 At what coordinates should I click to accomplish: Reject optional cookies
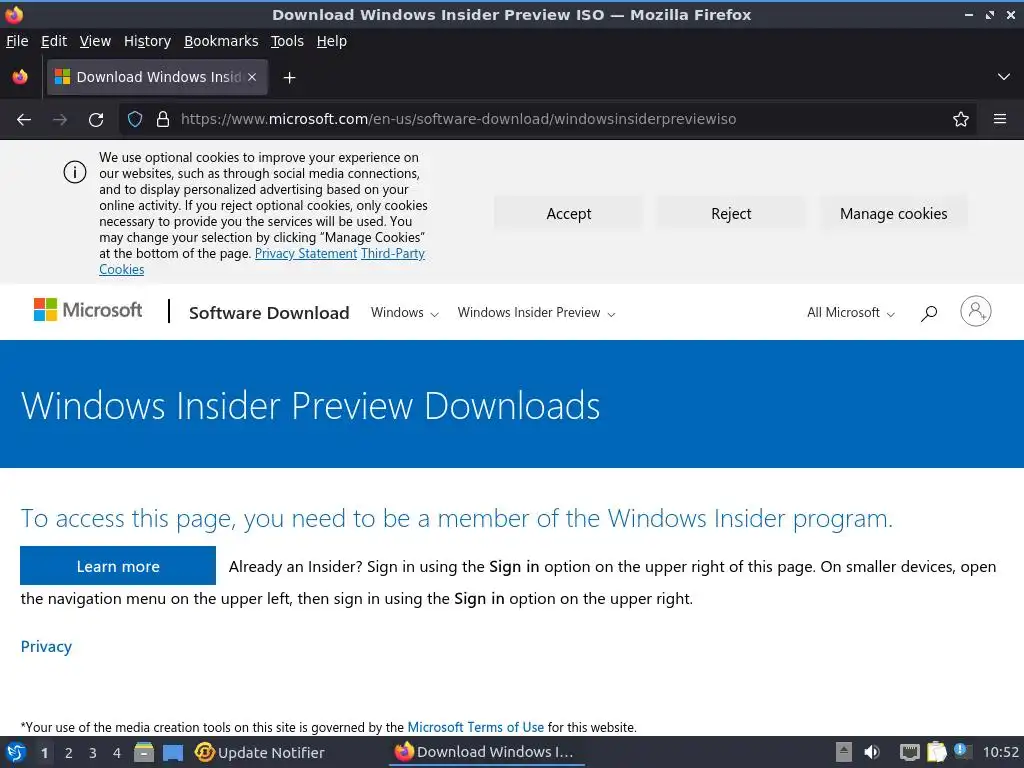pyautogui.click(x=731, y=214)
